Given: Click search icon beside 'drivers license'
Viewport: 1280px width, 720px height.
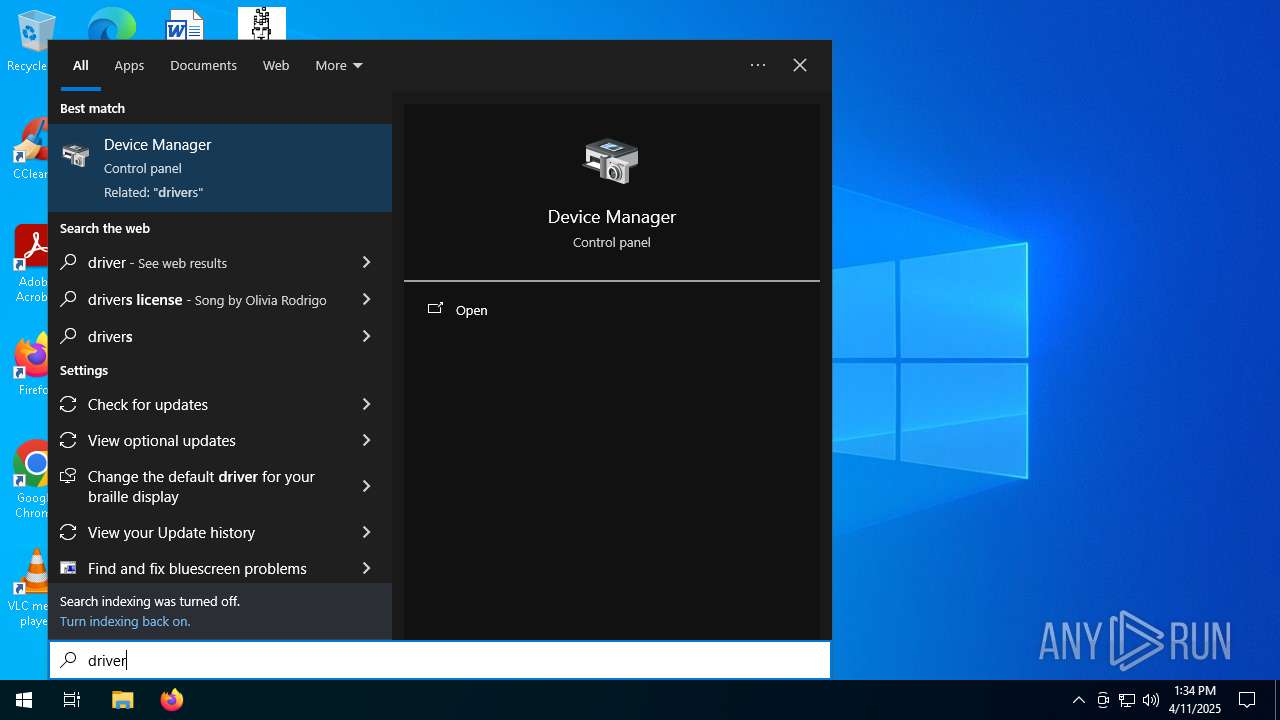Looking at the screenshot, I should [x=69, y=299].
